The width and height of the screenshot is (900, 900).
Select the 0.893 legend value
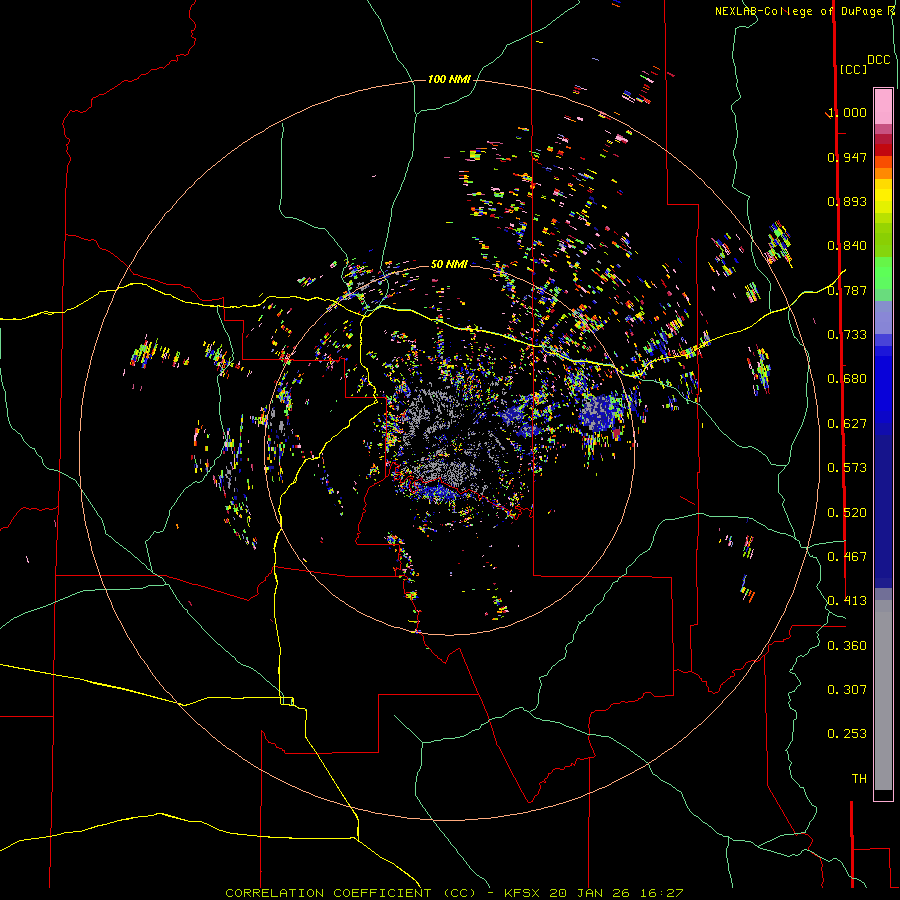[x=847, y=201]
